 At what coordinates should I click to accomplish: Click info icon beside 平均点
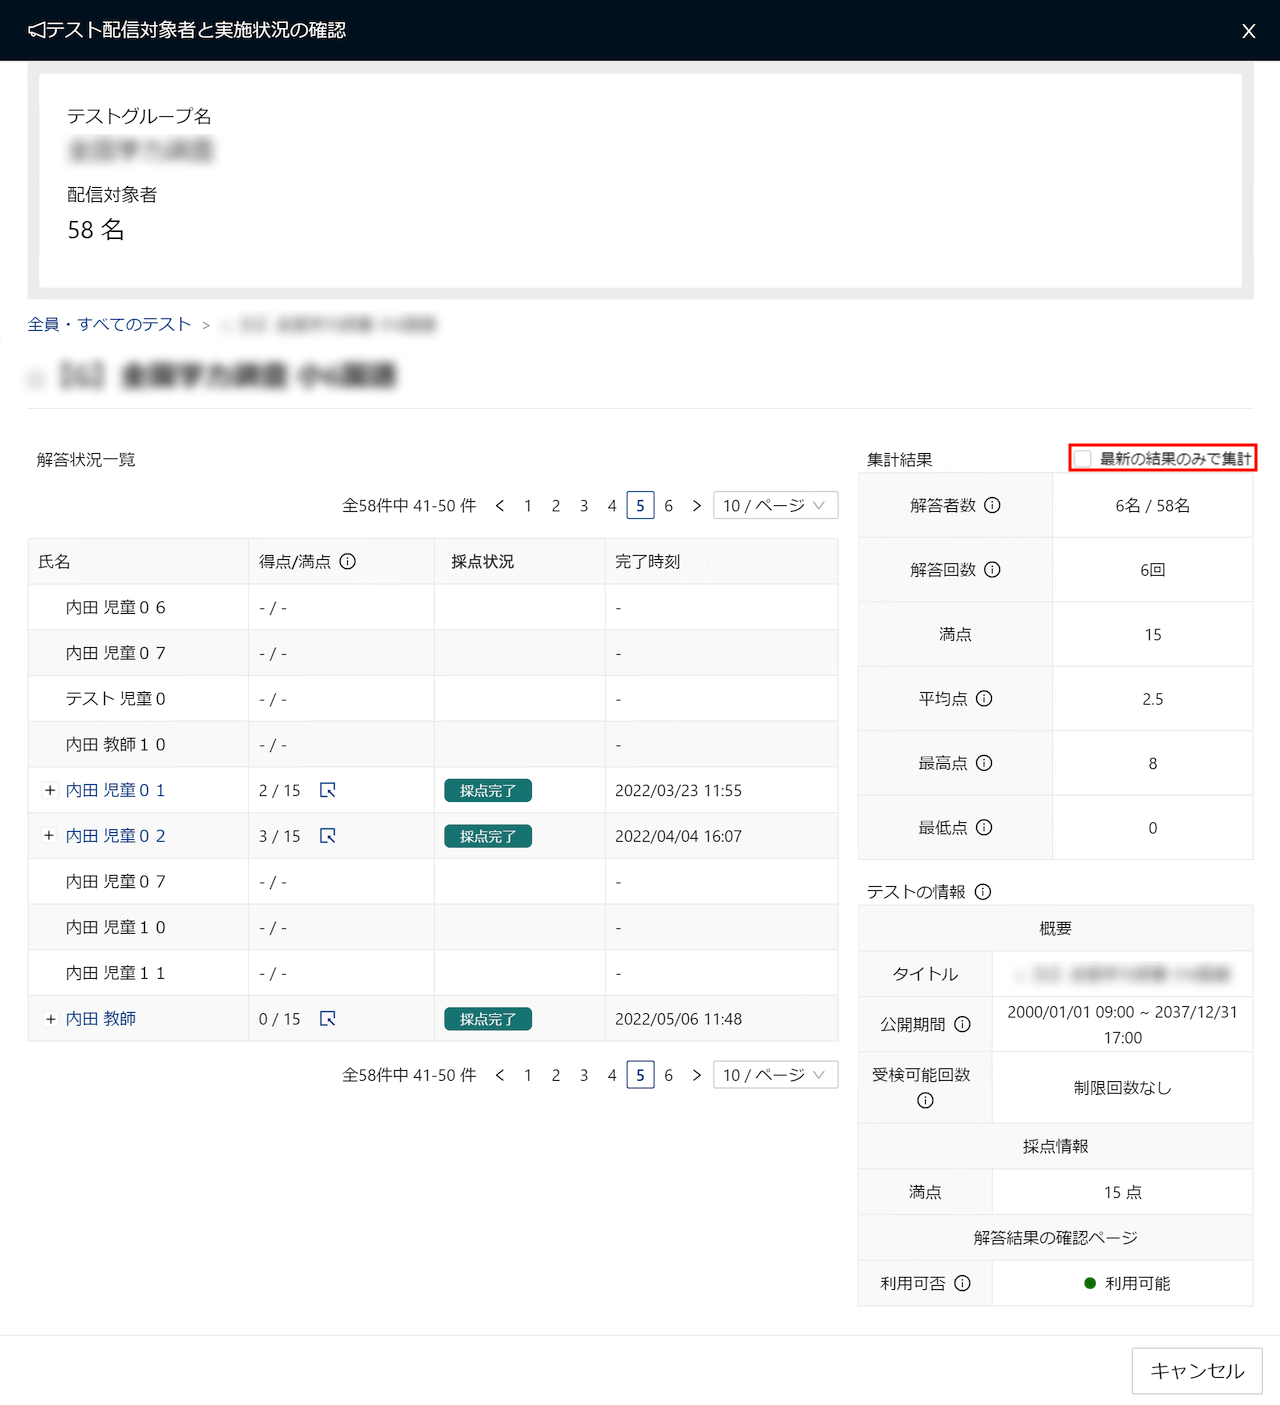pyautogui.click(x=984, y=699)
